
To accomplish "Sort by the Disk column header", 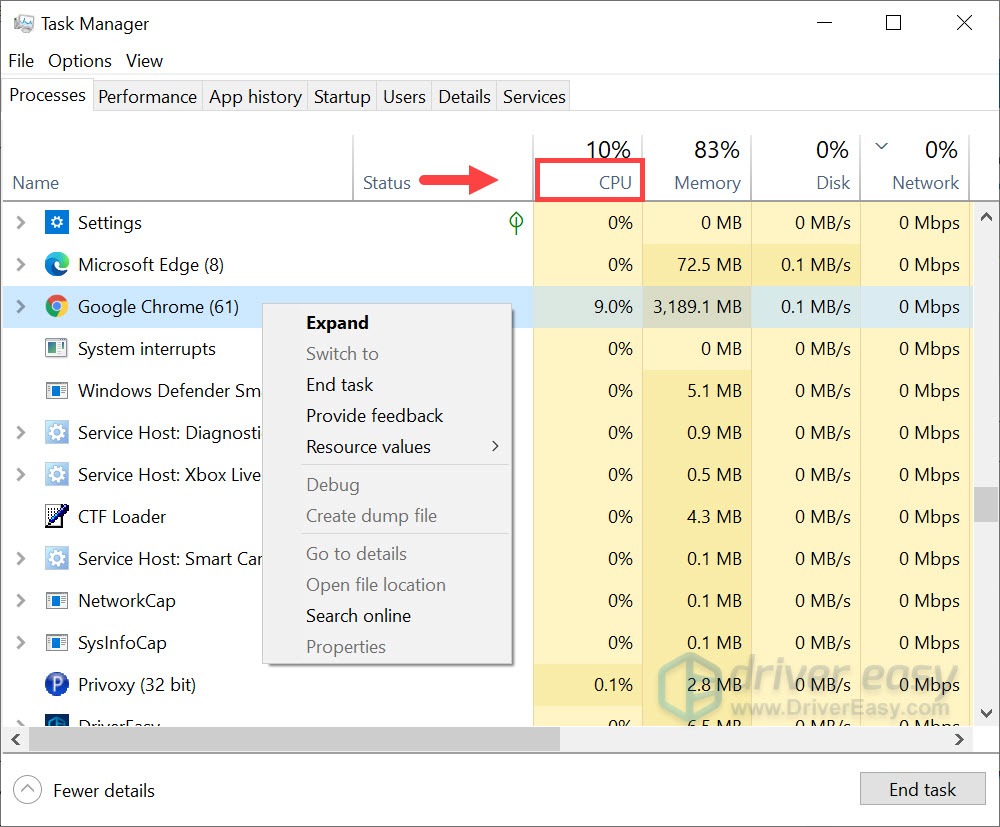I will click(x=806, y=167).
